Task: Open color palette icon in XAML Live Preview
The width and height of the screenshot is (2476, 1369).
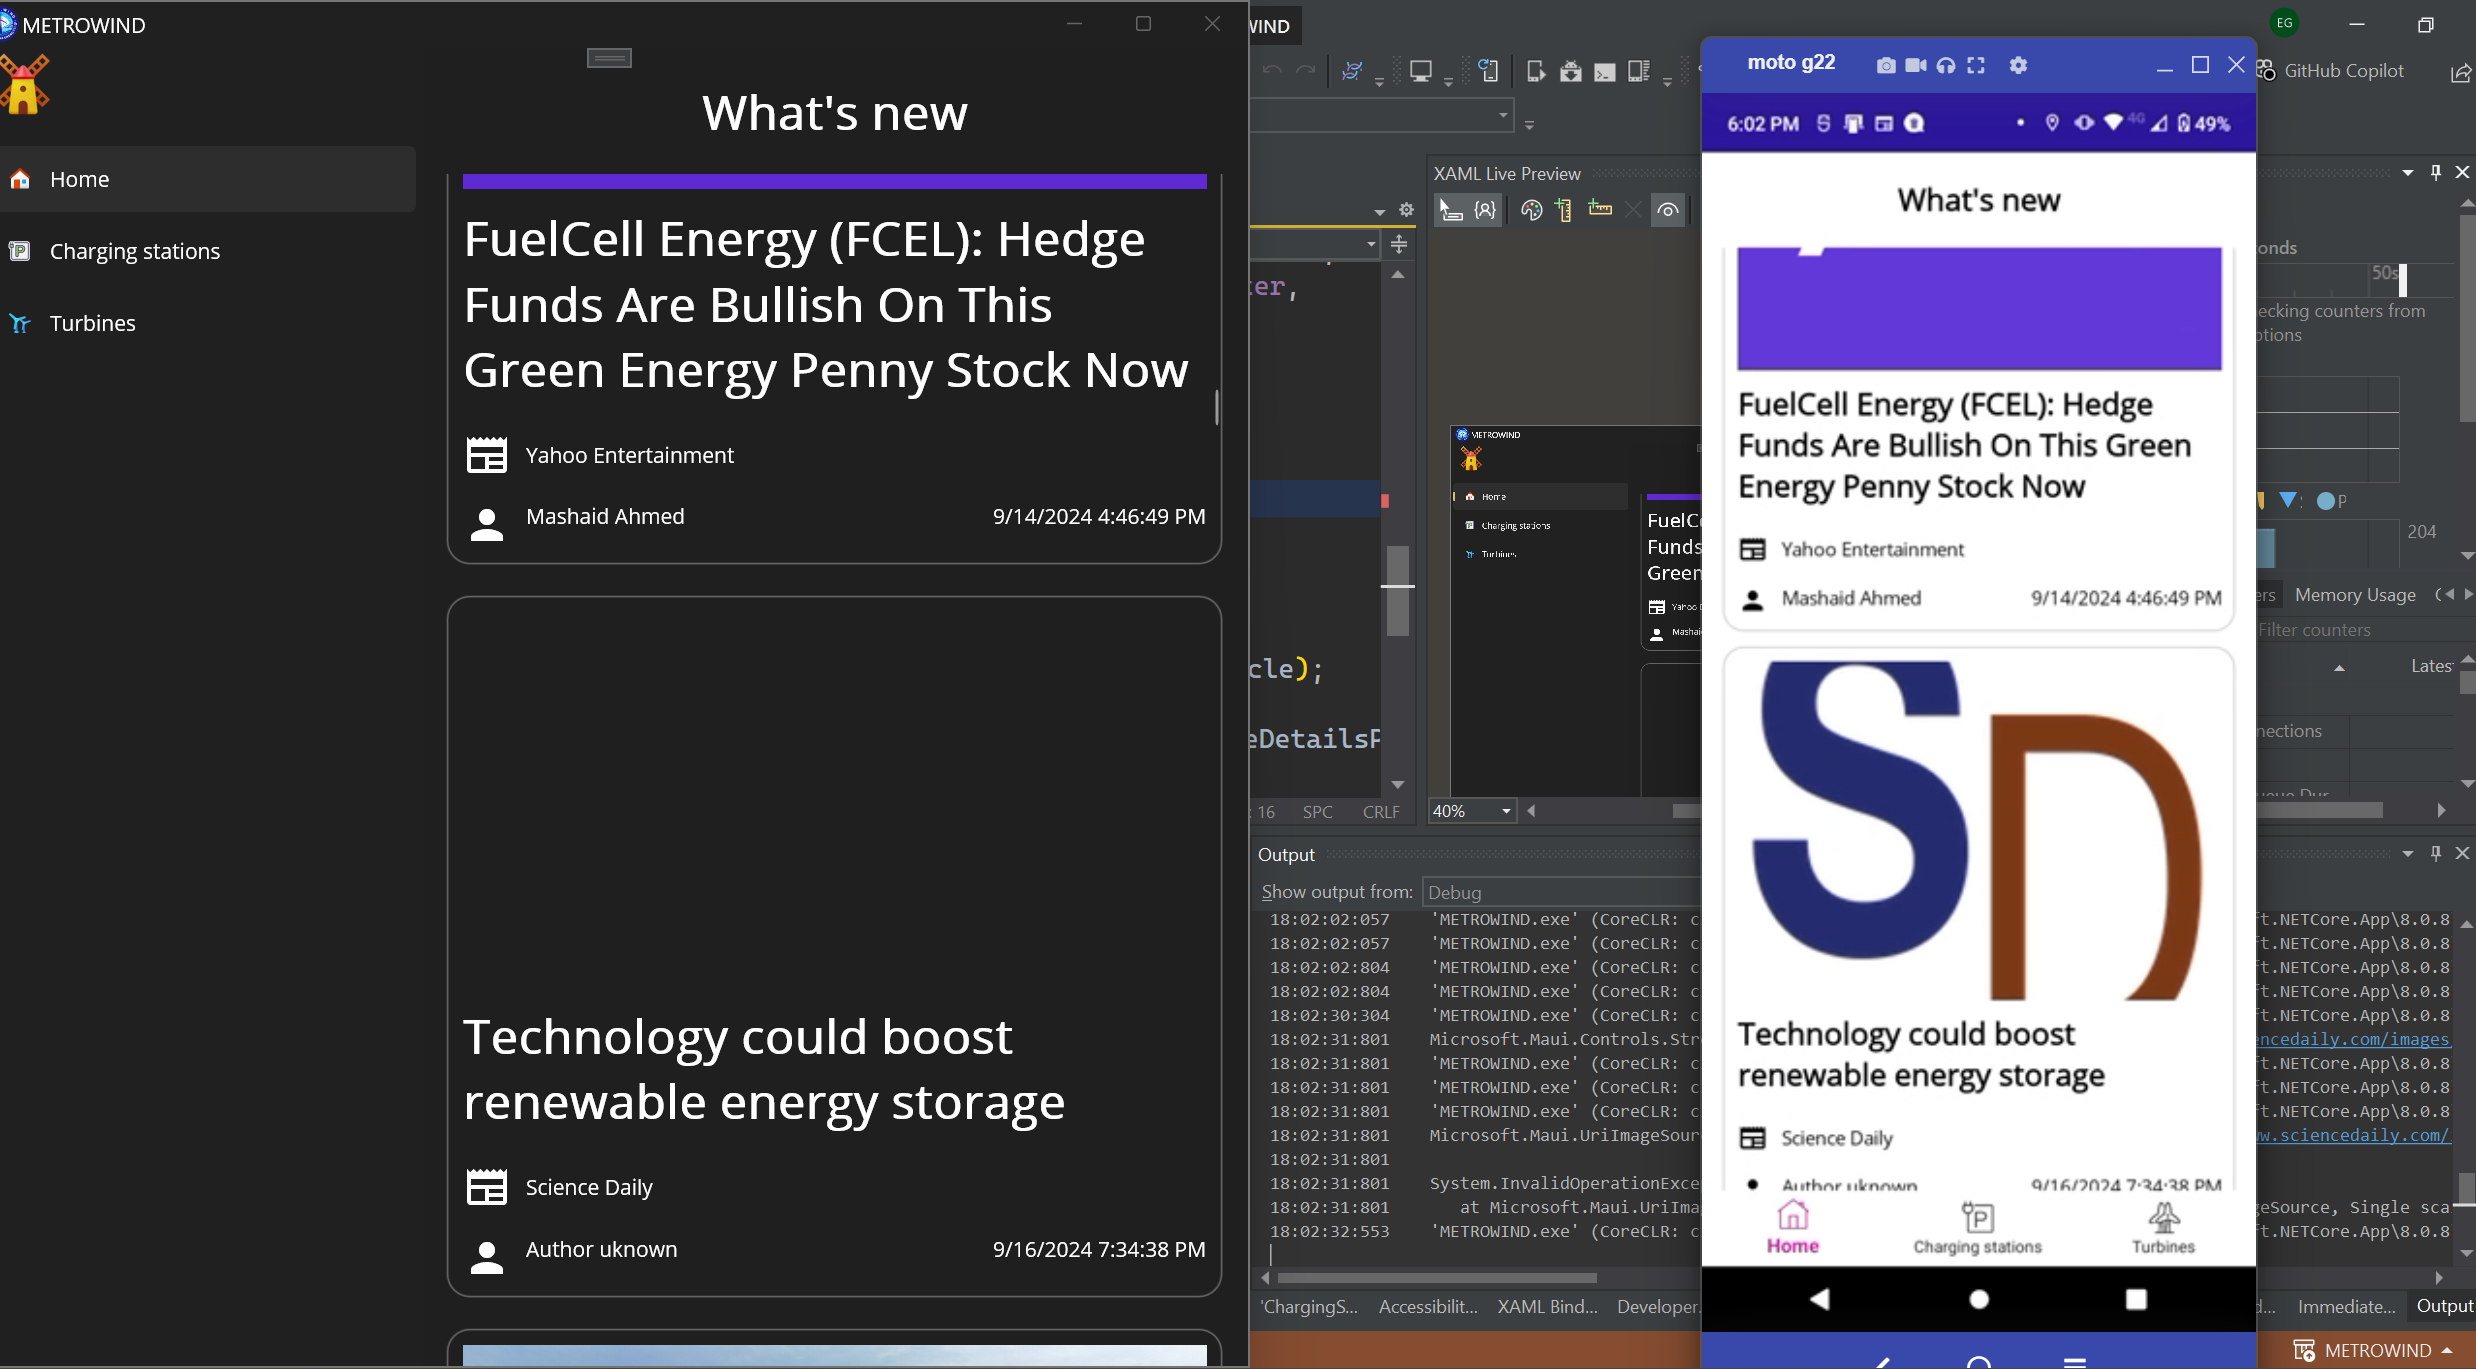Action: [1531, 210]
